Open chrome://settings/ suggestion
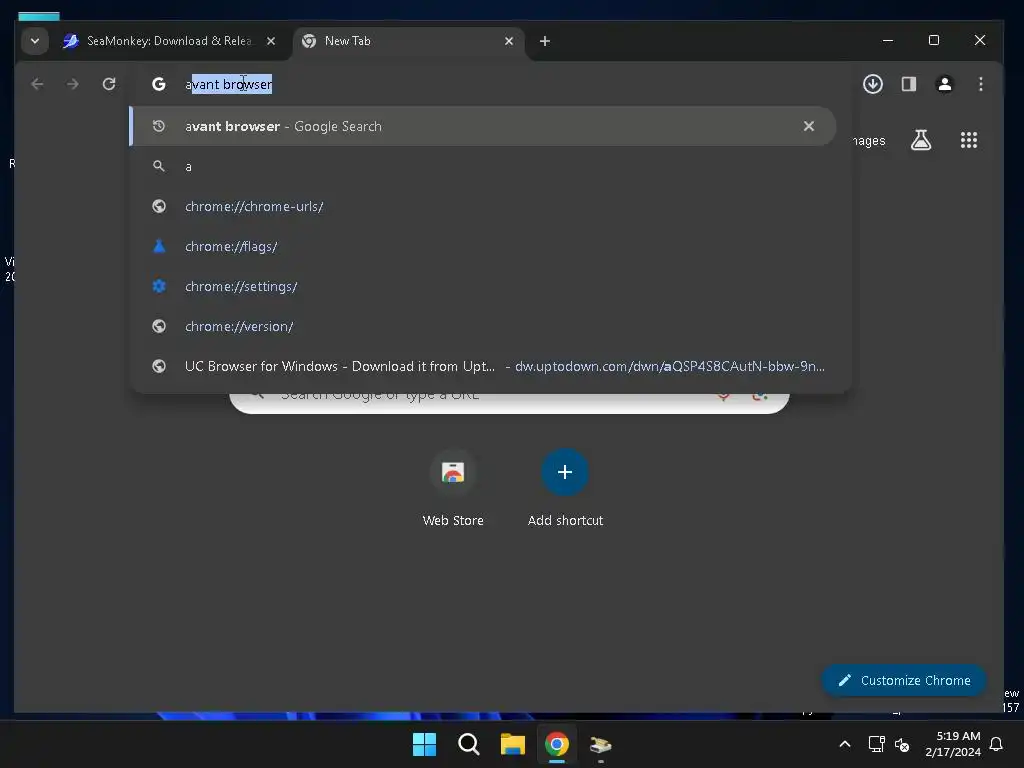The width and height of the screenshot is (1024, 768). pyautogui.click(x=483, y=286)
